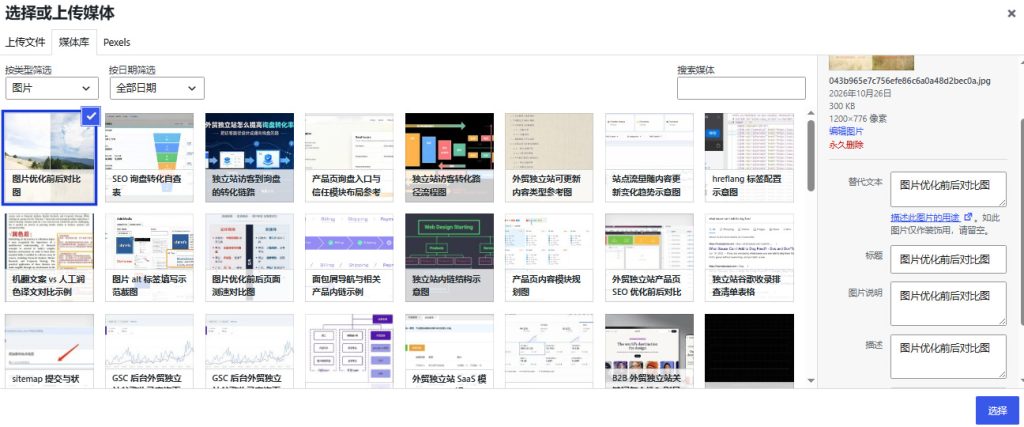Select the 外贸独立站 SaaS 模 thumbnail
The height and width of the screenshot is (427, 1024).
(x=449, y=351)
